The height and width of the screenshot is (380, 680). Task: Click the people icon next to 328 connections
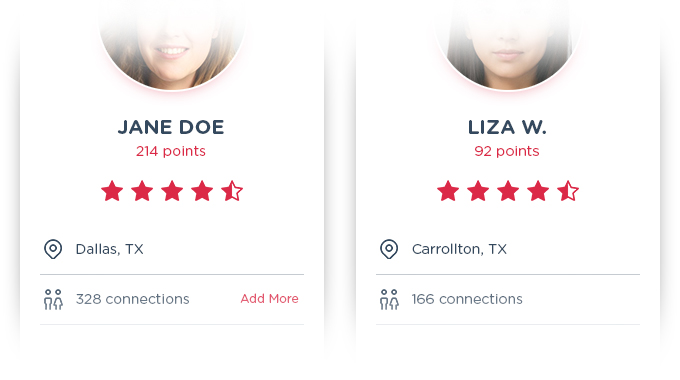pos(53,299)
